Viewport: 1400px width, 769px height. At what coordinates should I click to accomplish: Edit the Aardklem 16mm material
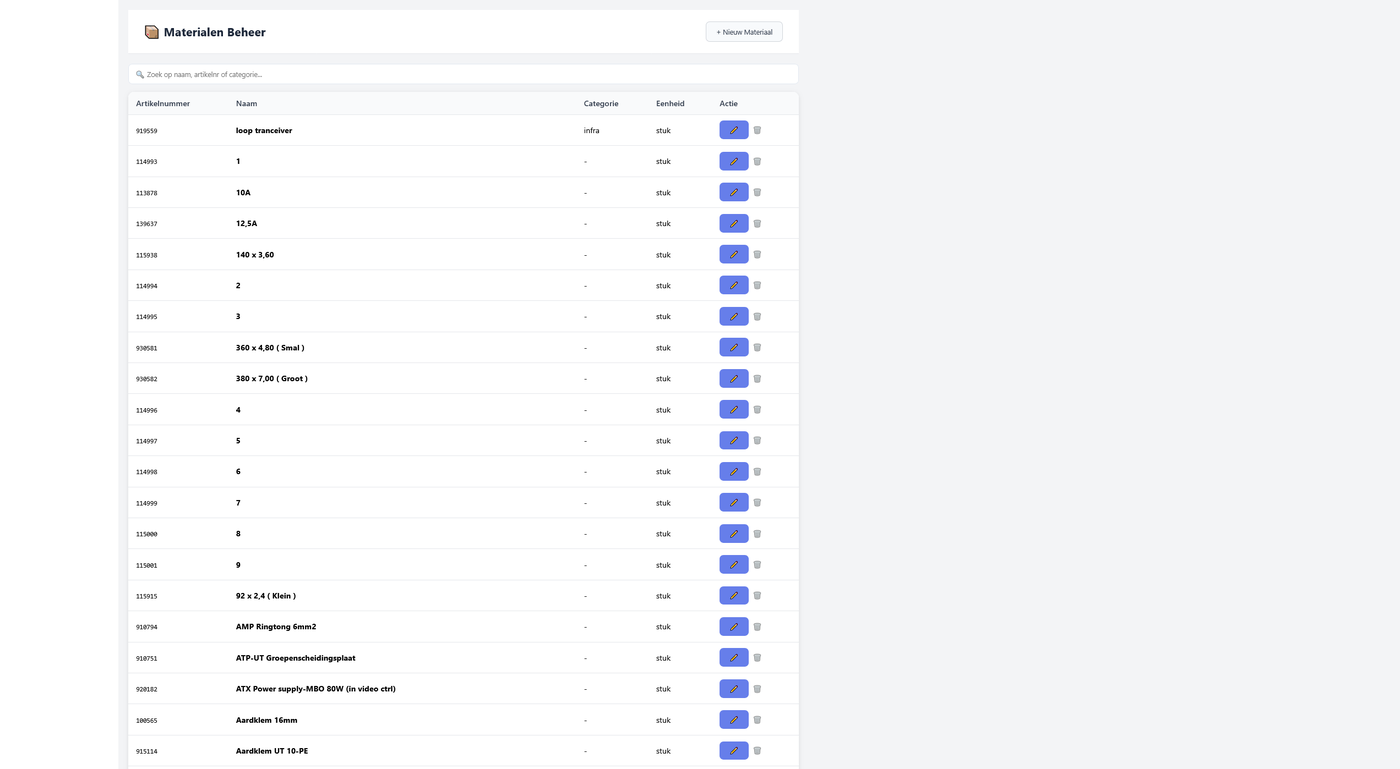[733, 719]
